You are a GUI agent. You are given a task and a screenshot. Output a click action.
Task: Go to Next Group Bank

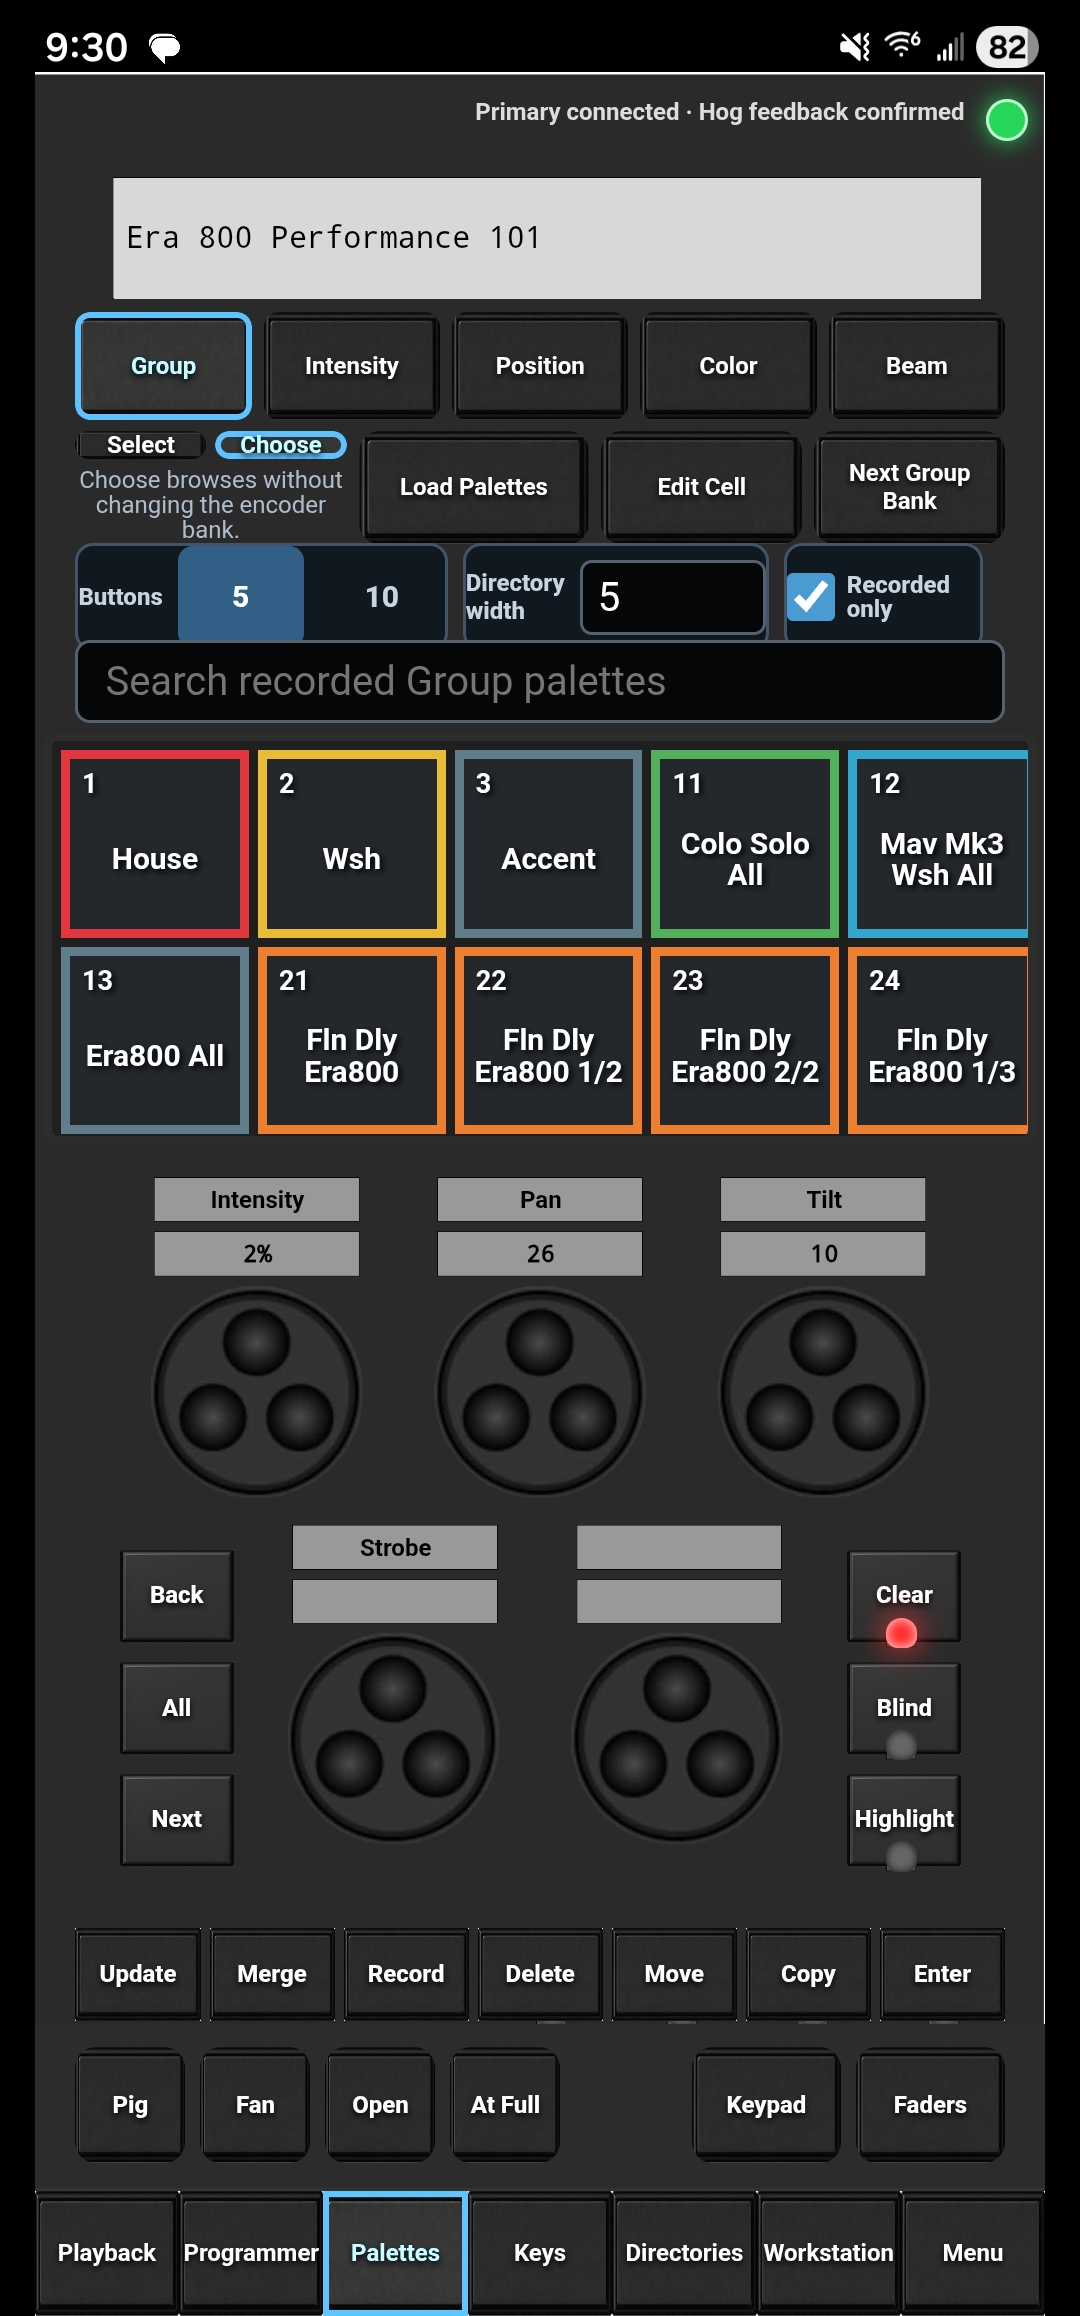click(910, 487)
